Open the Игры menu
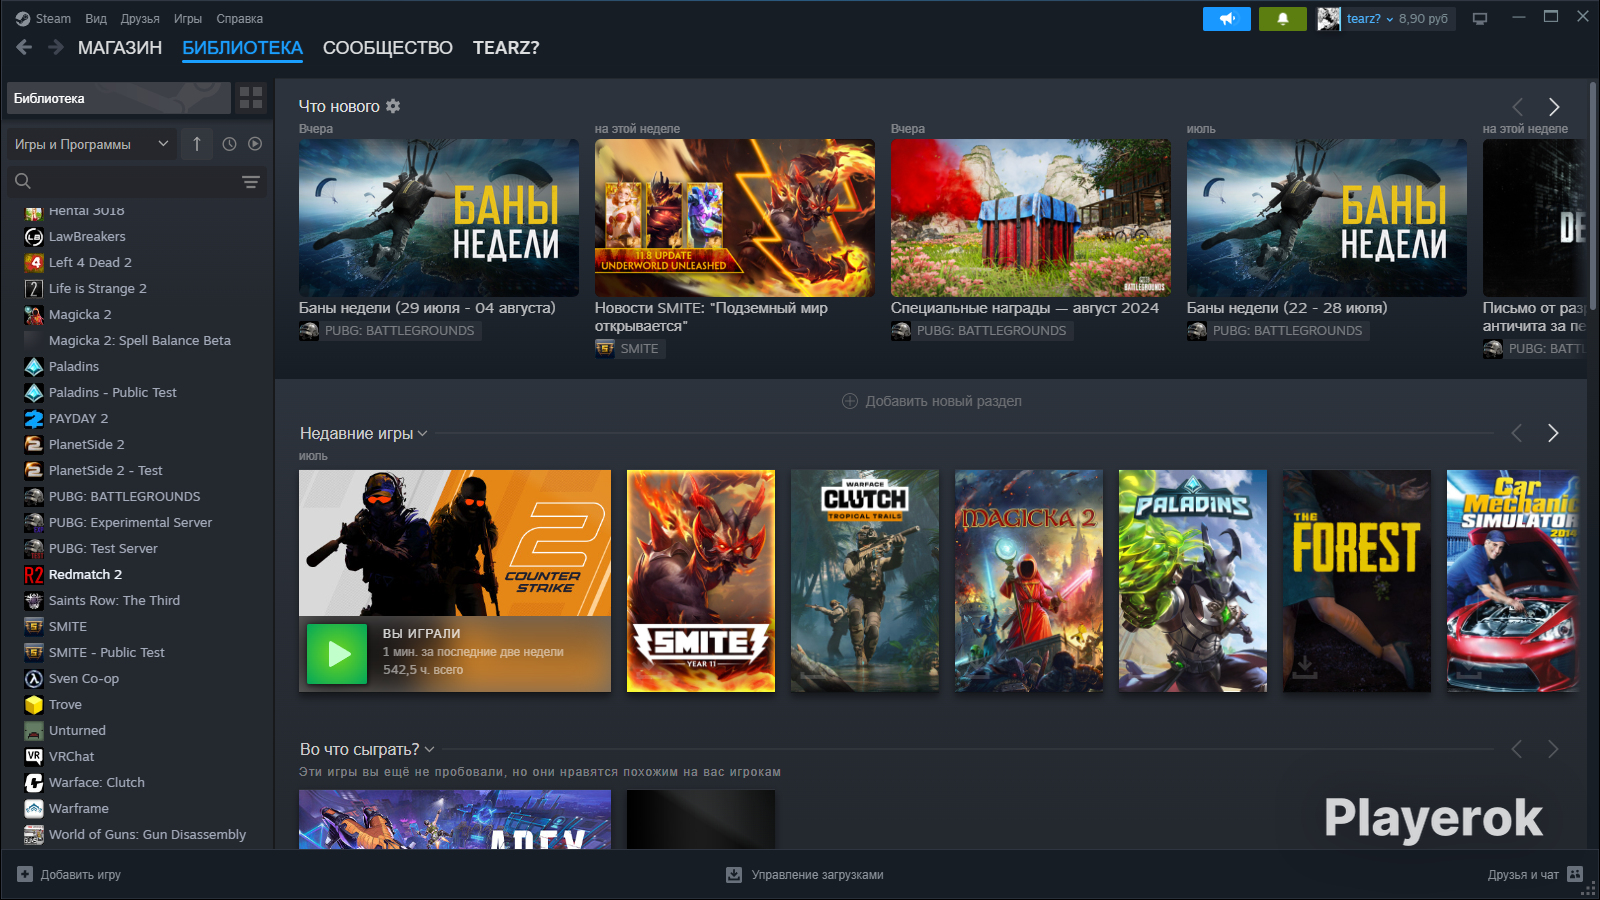This screenshot has height=900, width=1600. [x=188, y=19]
